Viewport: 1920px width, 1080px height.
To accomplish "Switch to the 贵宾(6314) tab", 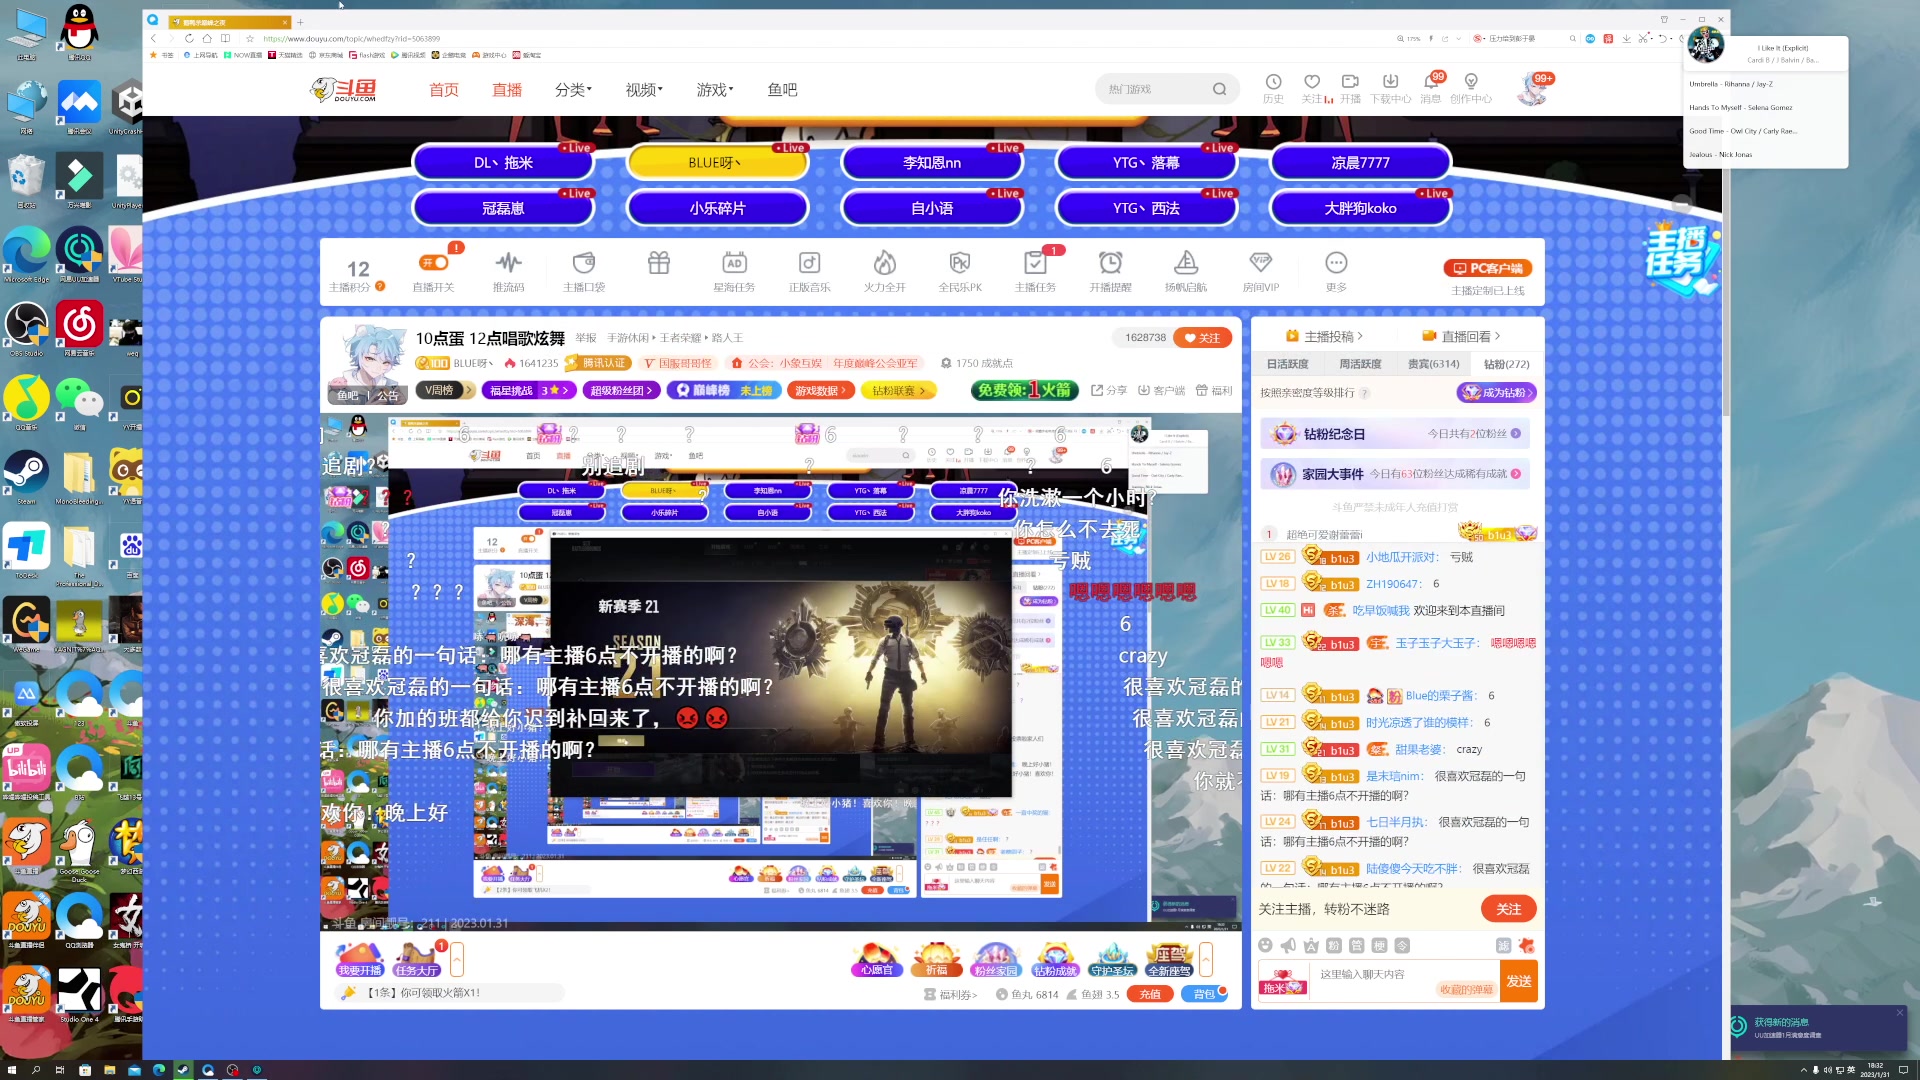I will click(x=1432, y=363).
